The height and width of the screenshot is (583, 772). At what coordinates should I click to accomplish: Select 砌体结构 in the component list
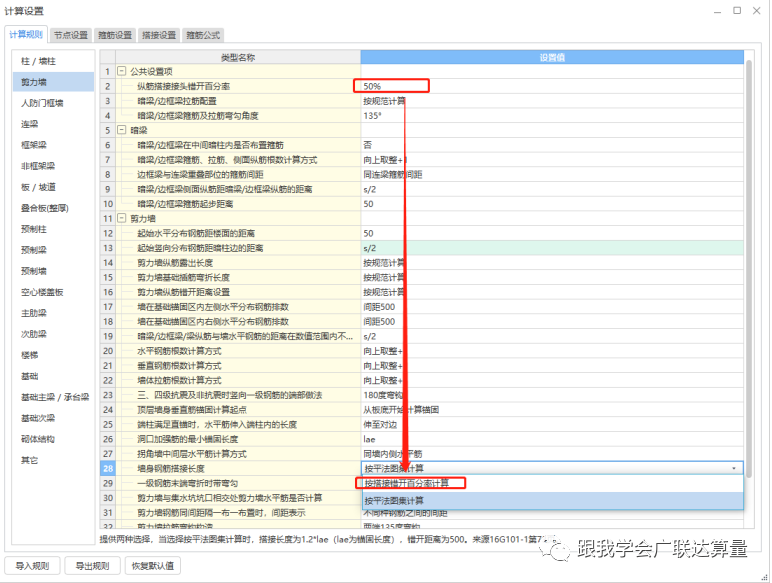point(53,439)
